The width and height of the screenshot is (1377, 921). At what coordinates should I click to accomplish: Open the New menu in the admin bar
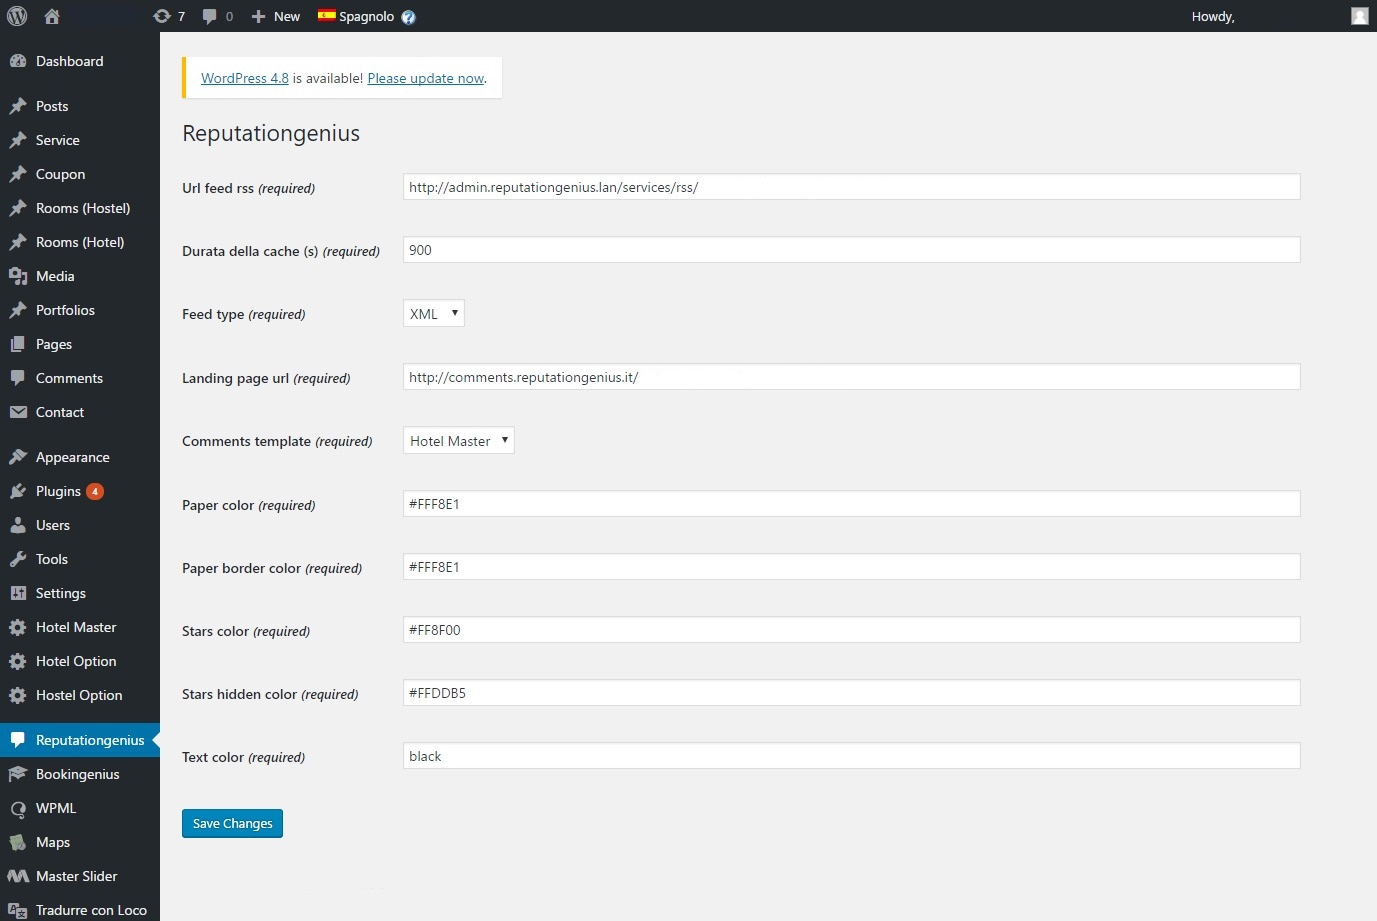275,16
